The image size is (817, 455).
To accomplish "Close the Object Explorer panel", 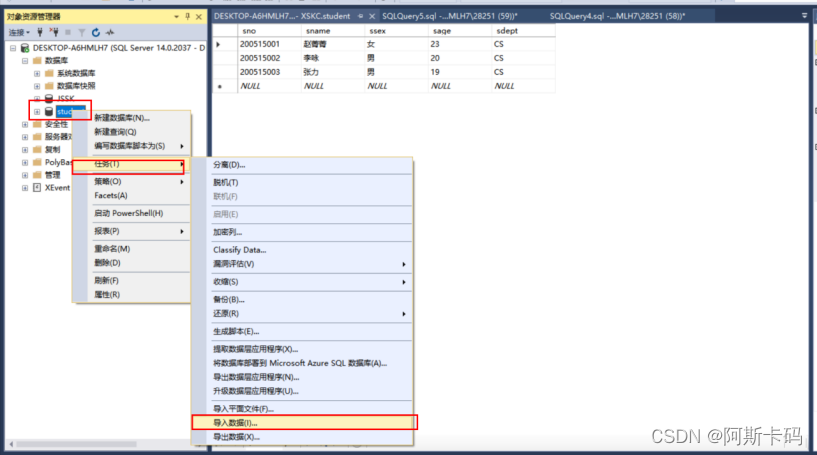I will click(199, 17).
